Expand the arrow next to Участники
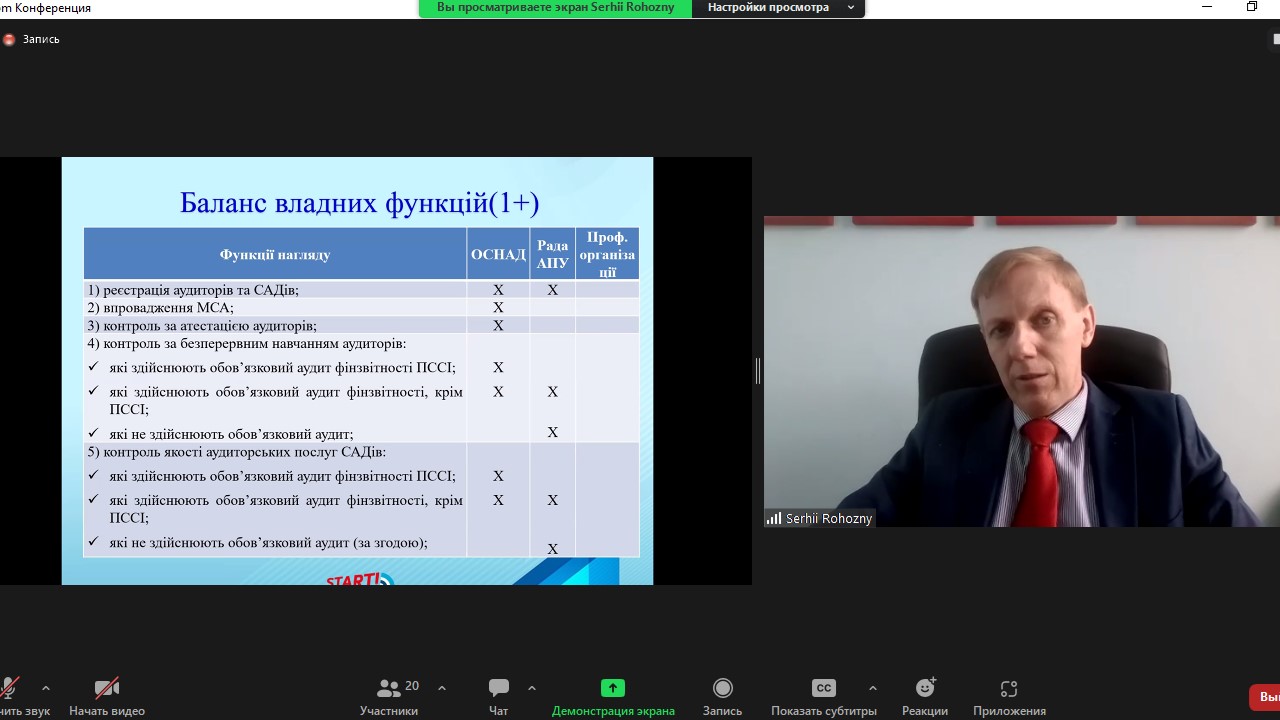The height and width of the screenshot is (720, 1280). [442, 688]
